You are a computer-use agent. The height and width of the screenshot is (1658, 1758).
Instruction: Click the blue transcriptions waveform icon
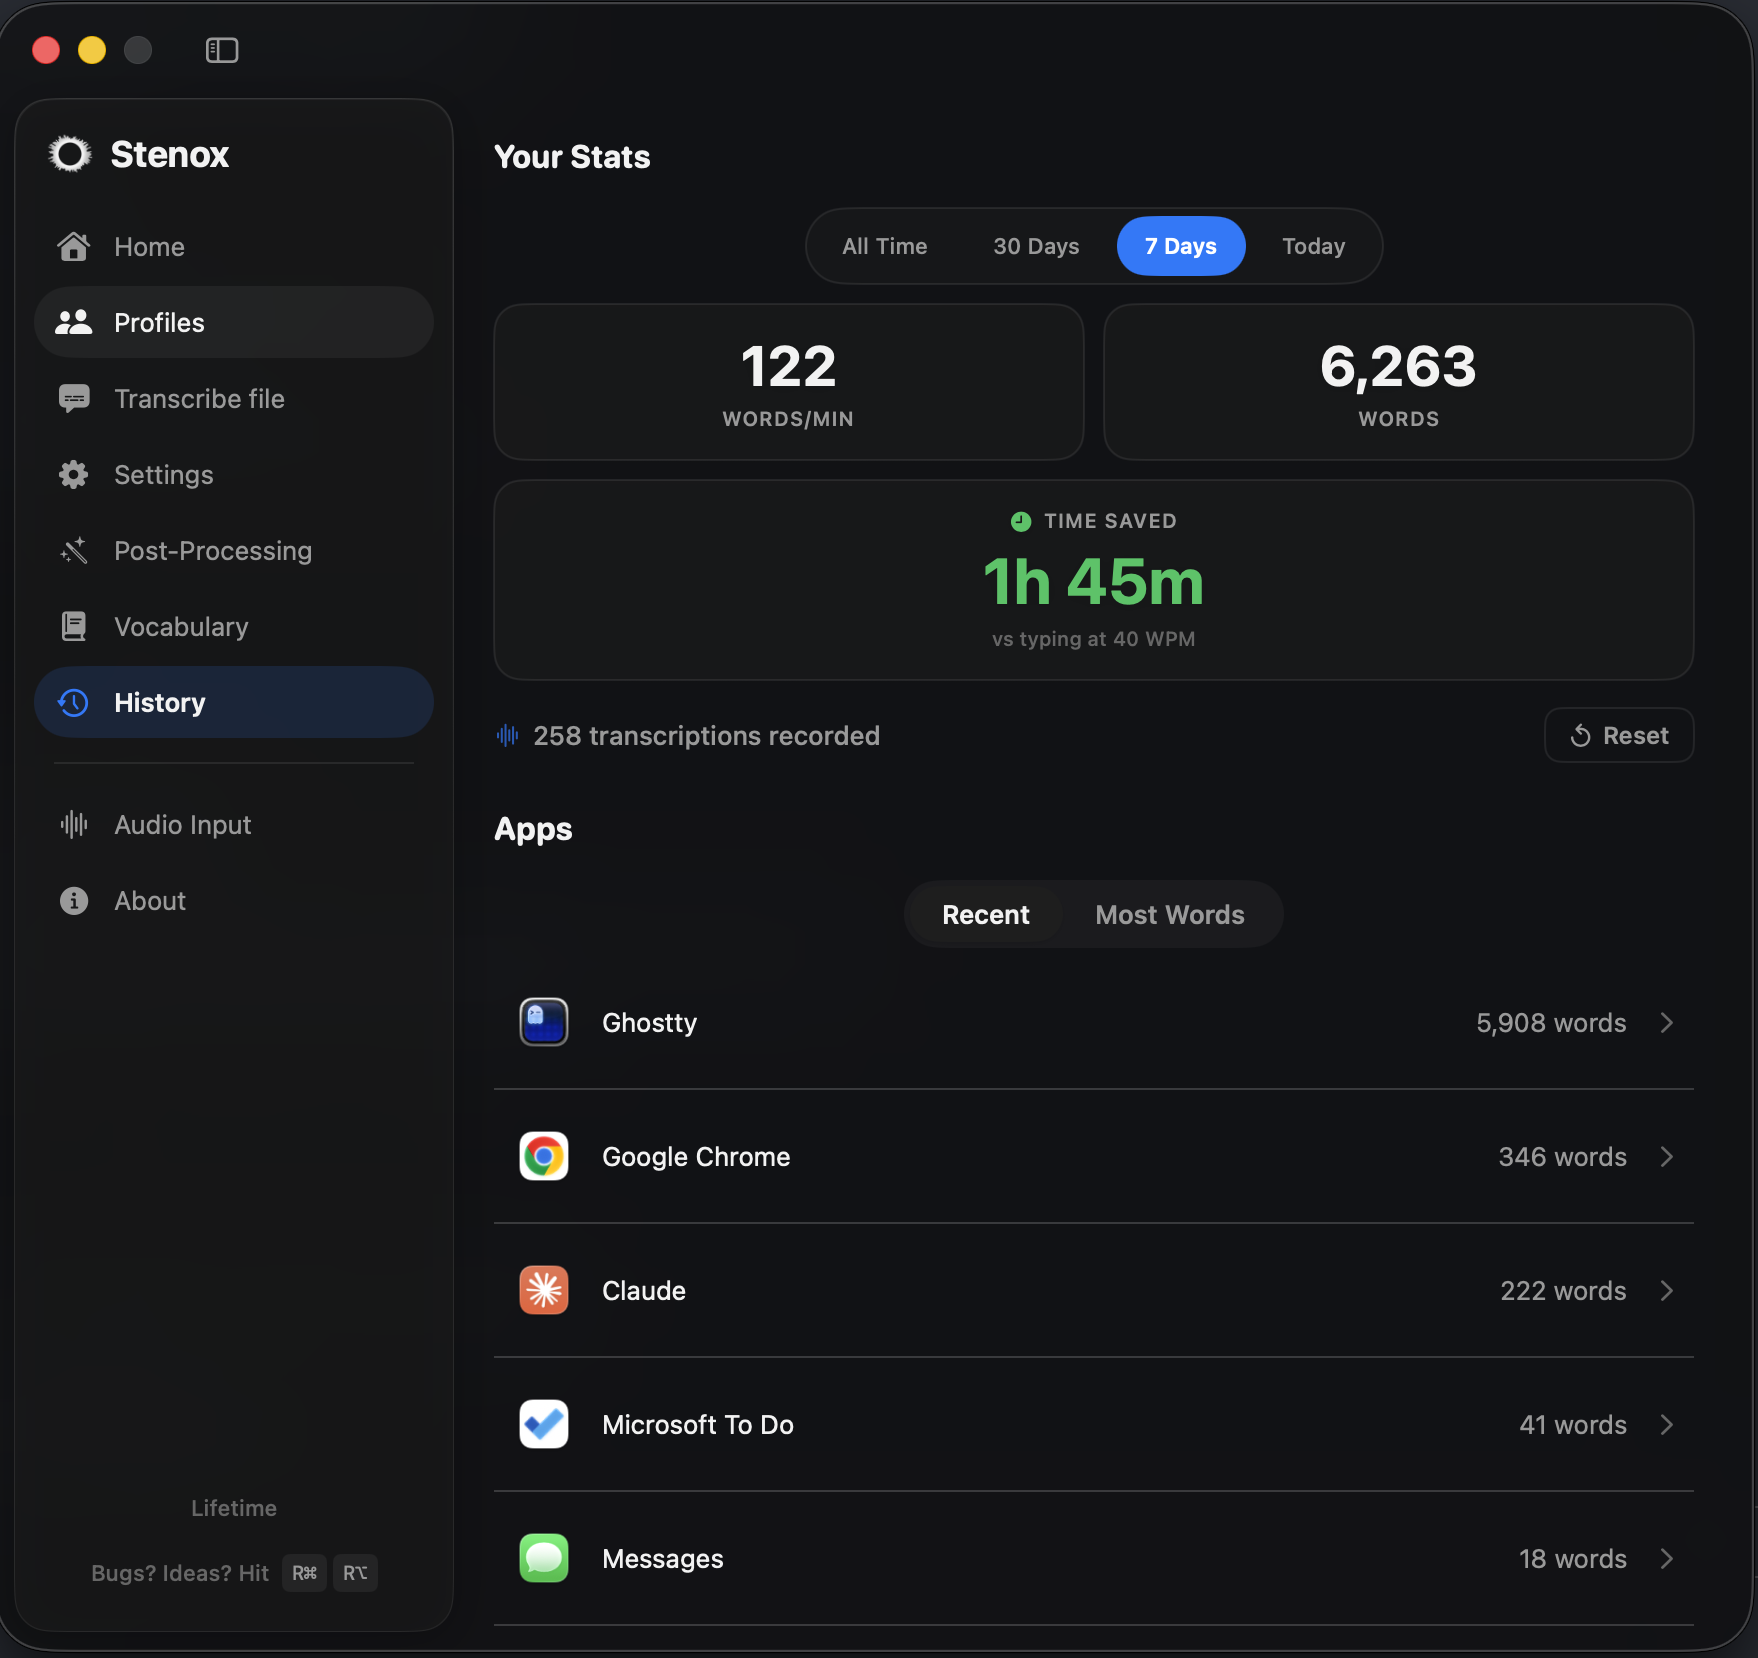coord(508,736)
